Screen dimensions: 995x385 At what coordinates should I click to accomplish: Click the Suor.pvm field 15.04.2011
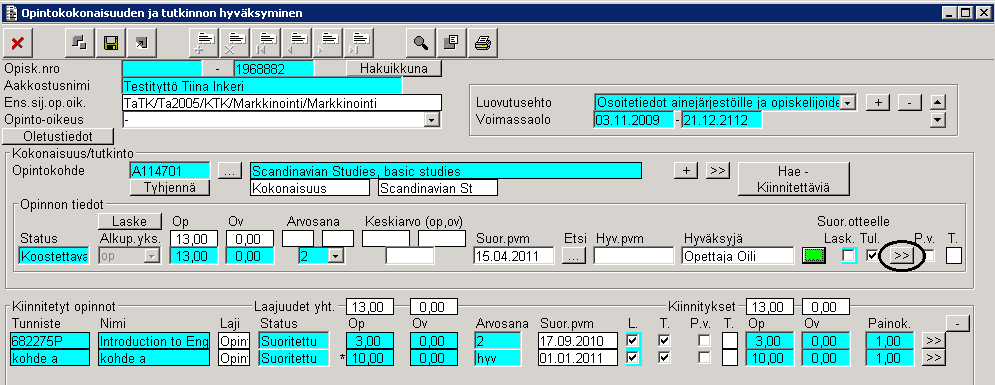[513, 256]
